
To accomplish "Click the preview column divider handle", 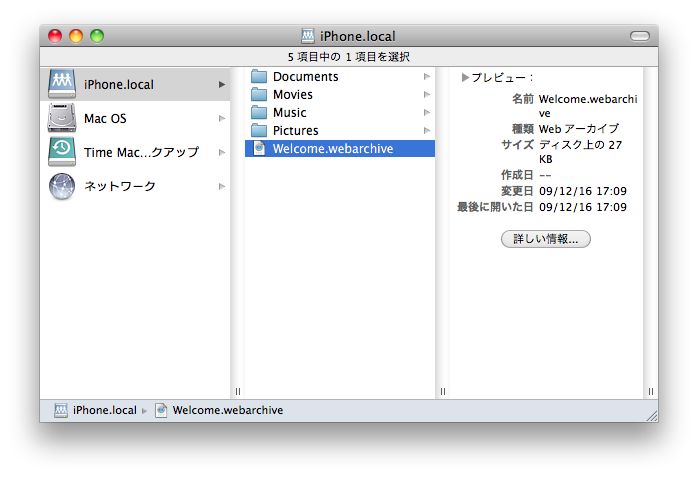I will [651, 392].
